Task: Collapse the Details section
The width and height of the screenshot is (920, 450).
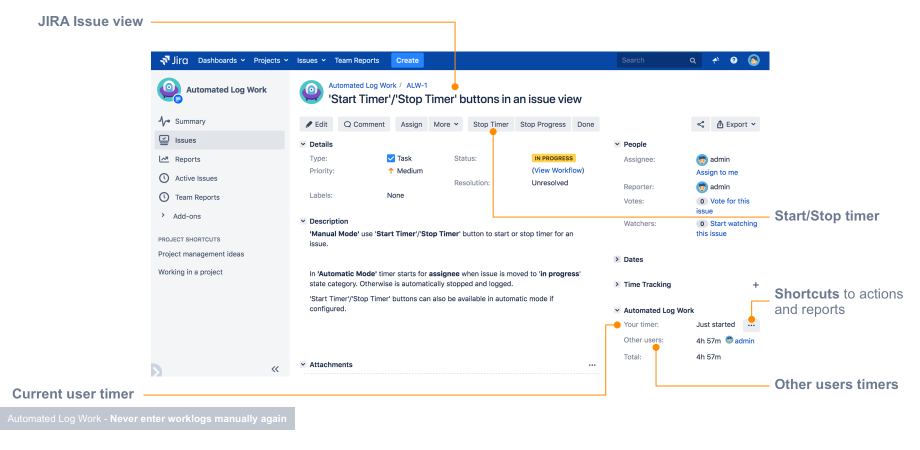Action: click(303, 144)
